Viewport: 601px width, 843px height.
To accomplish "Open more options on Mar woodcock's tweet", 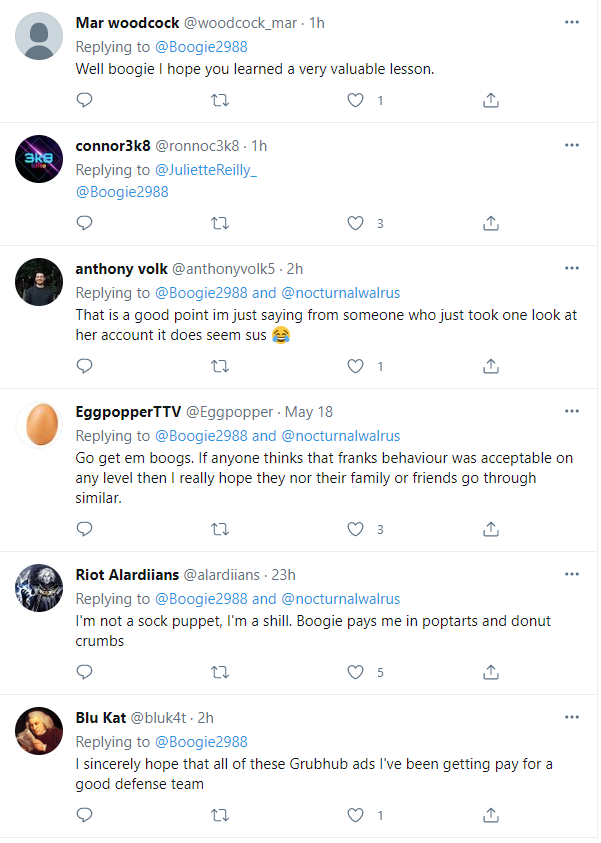I will coord(572,22).
